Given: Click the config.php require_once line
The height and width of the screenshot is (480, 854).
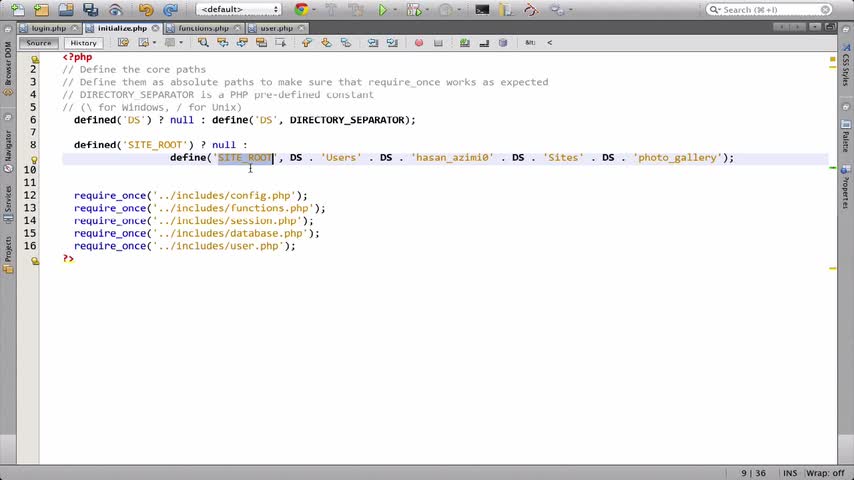Looking at the screenshot, I should (191, 196).
